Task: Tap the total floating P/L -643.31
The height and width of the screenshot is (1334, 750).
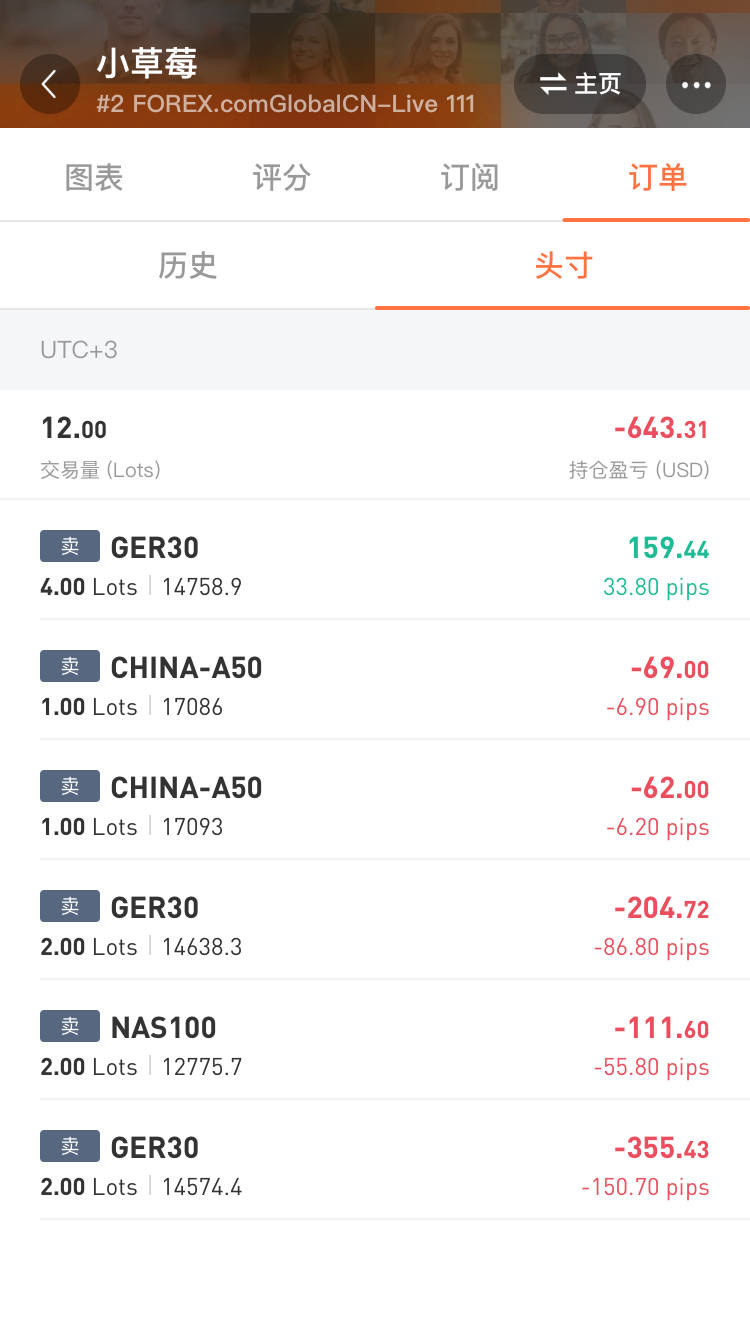Action: pyautogui.click(x=660, y=429)
